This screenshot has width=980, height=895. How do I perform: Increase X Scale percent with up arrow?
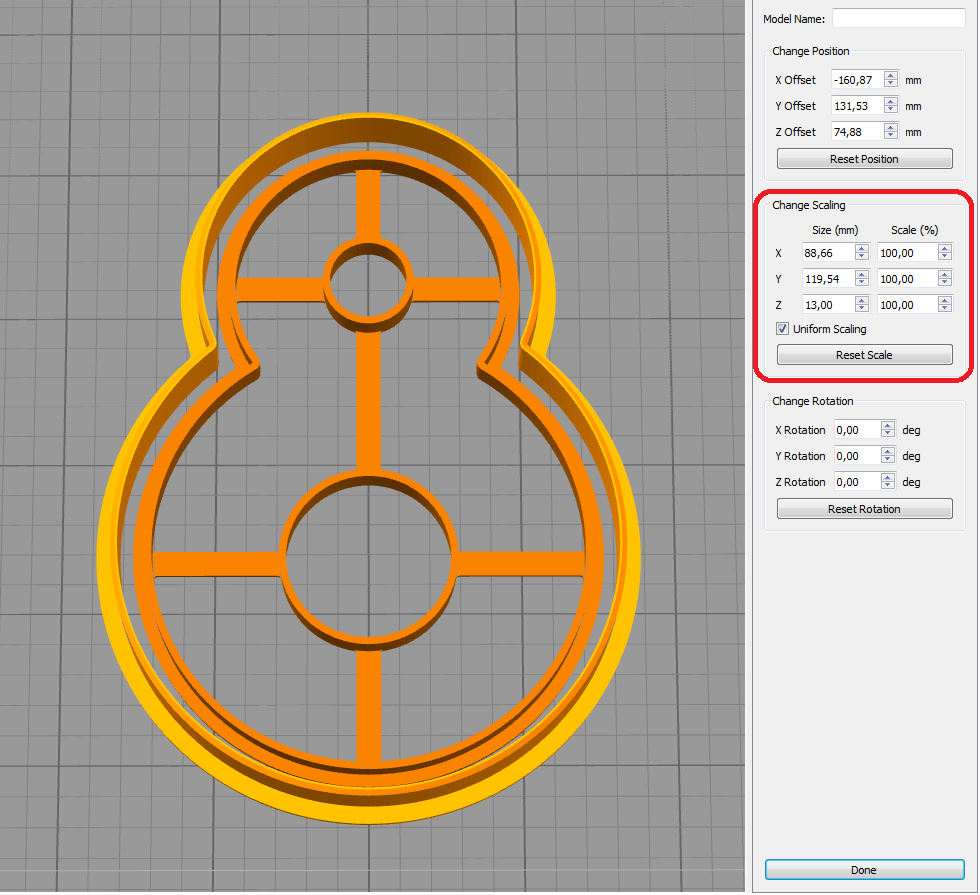pyautogui.click(x=945, y=248)
